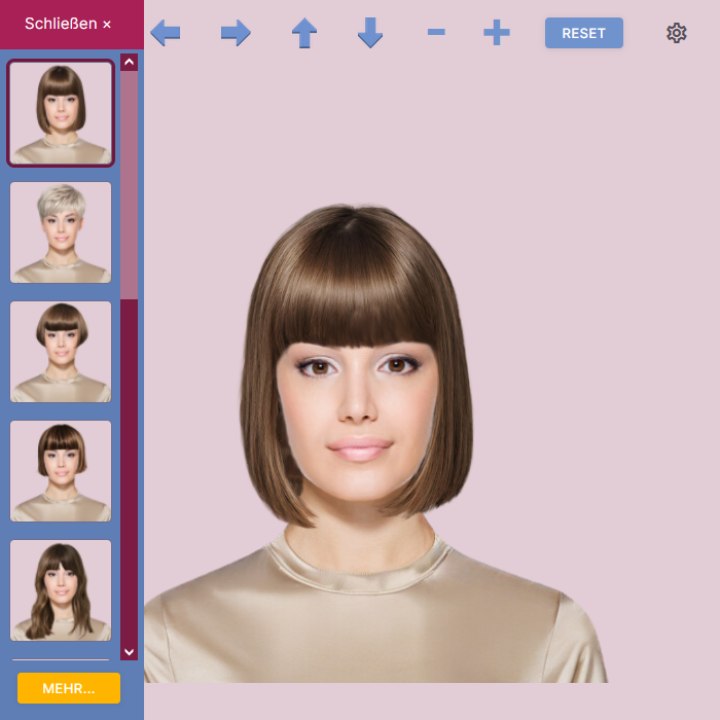Screen dimensions: 720x720
Task: Pick the bowl cut with dark fringe thumbnail
Action: point(61,352)
